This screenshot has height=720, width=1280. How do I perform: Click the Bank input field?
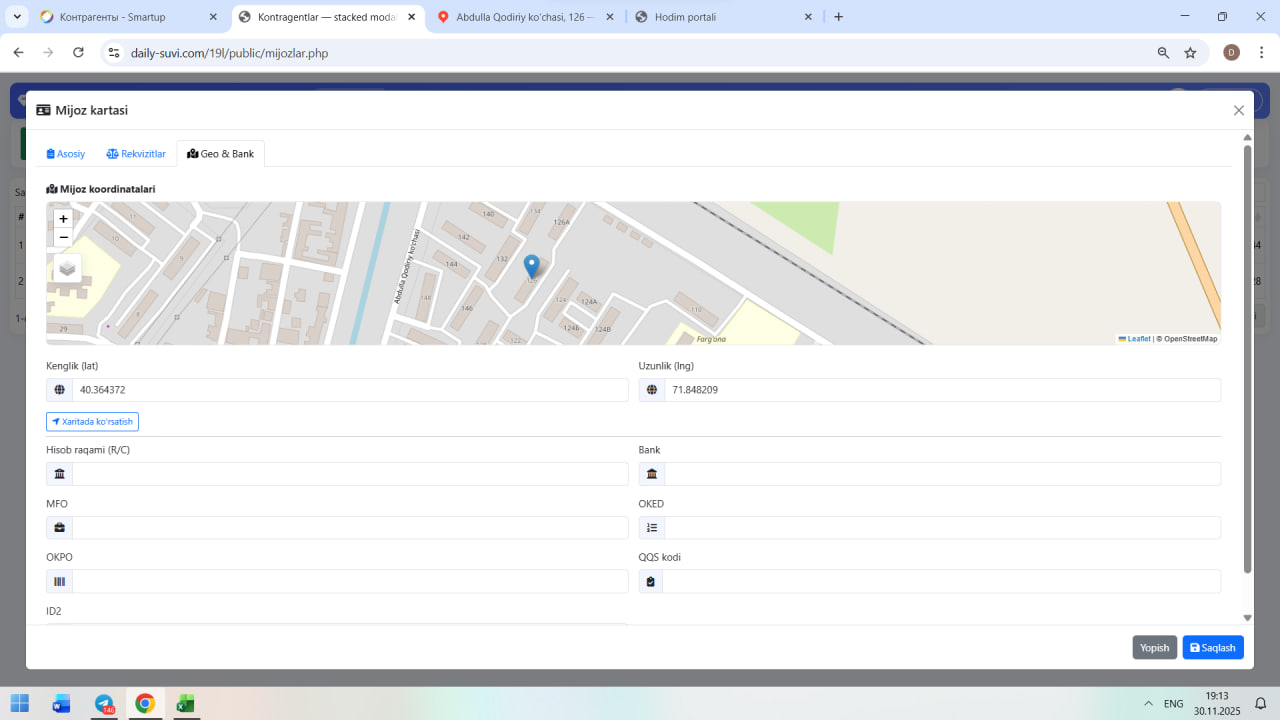click(x=941, y=474)
